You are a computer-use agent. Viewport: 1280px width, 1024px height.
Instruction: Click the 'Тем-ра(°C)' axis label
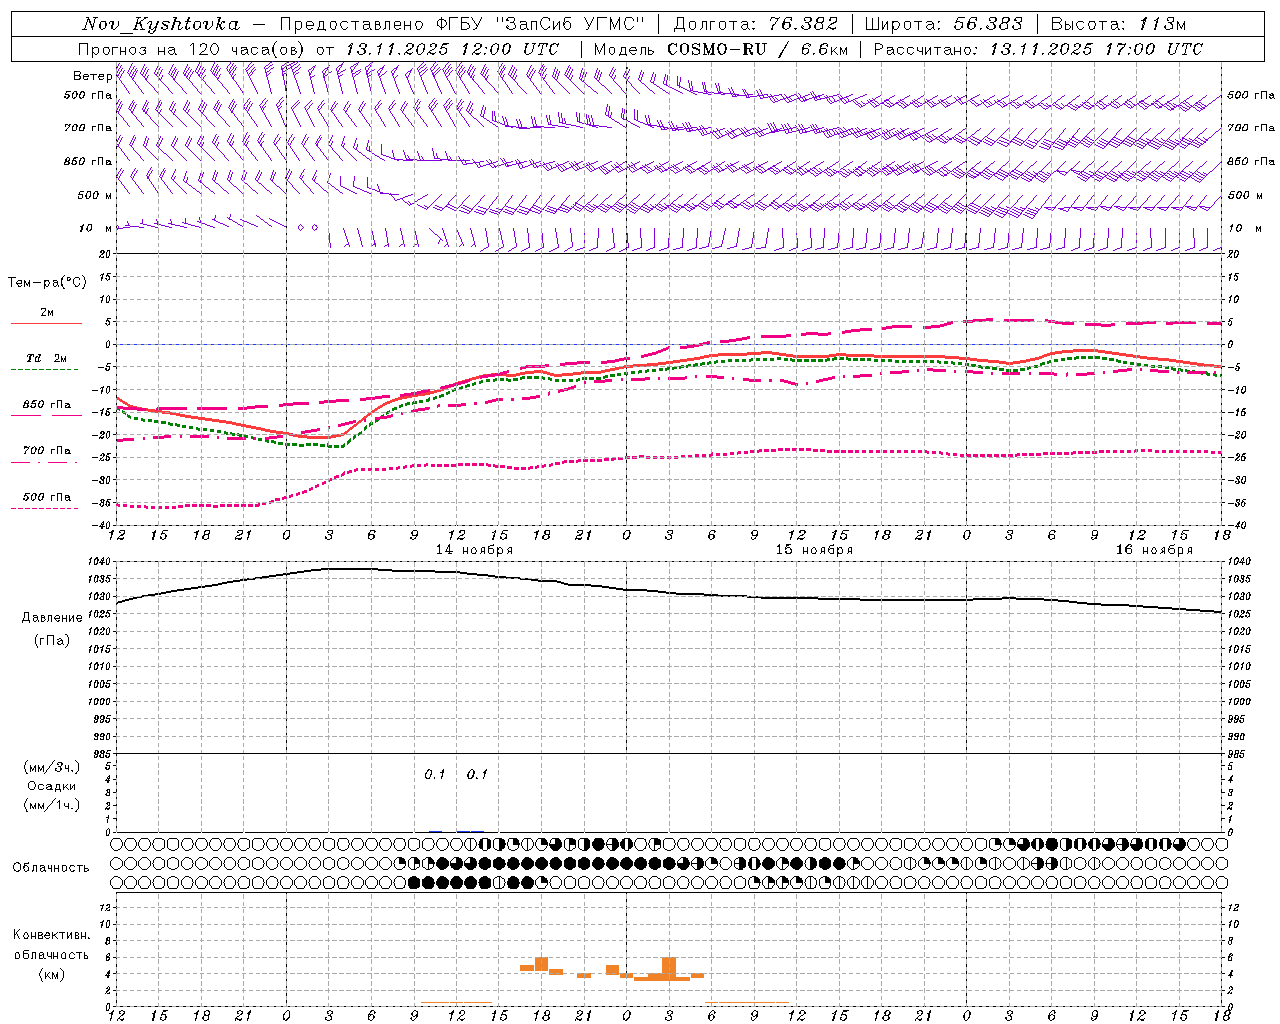(x=47, y=282)
